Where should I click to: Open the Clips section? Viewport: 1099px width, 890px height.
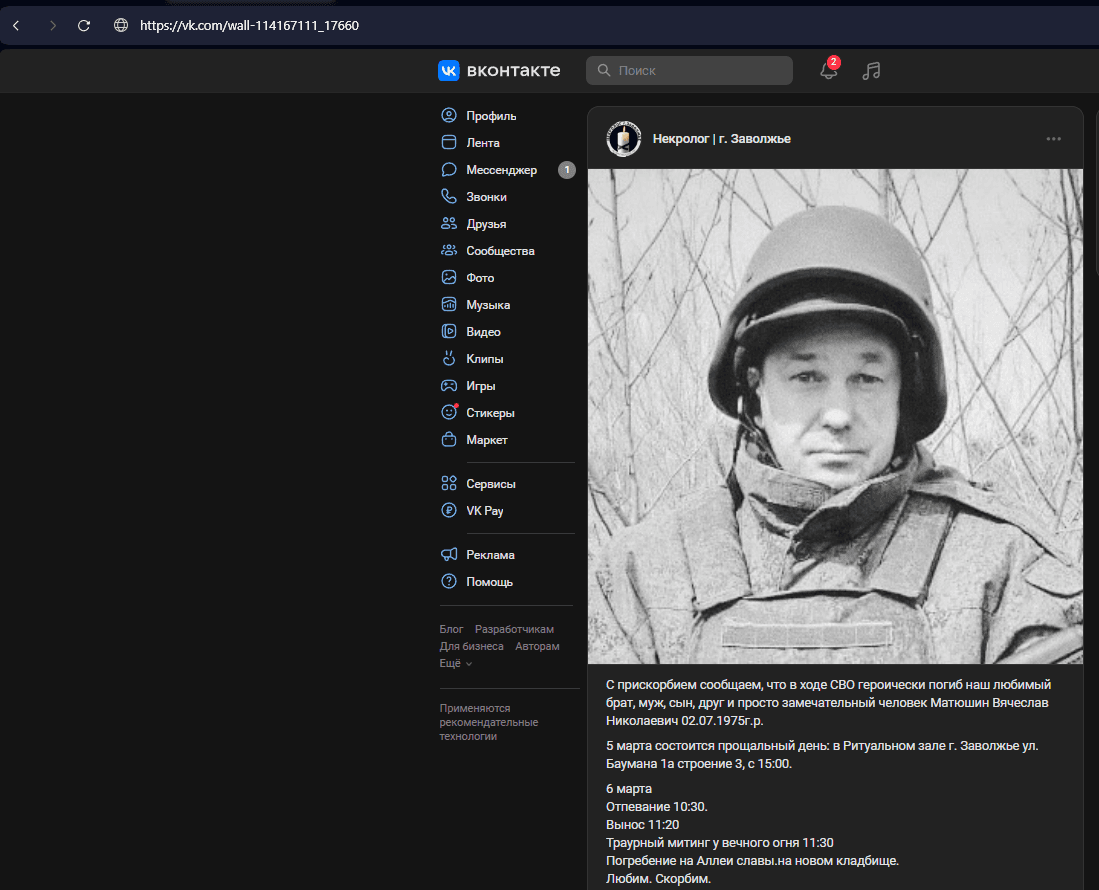(484, 359)
